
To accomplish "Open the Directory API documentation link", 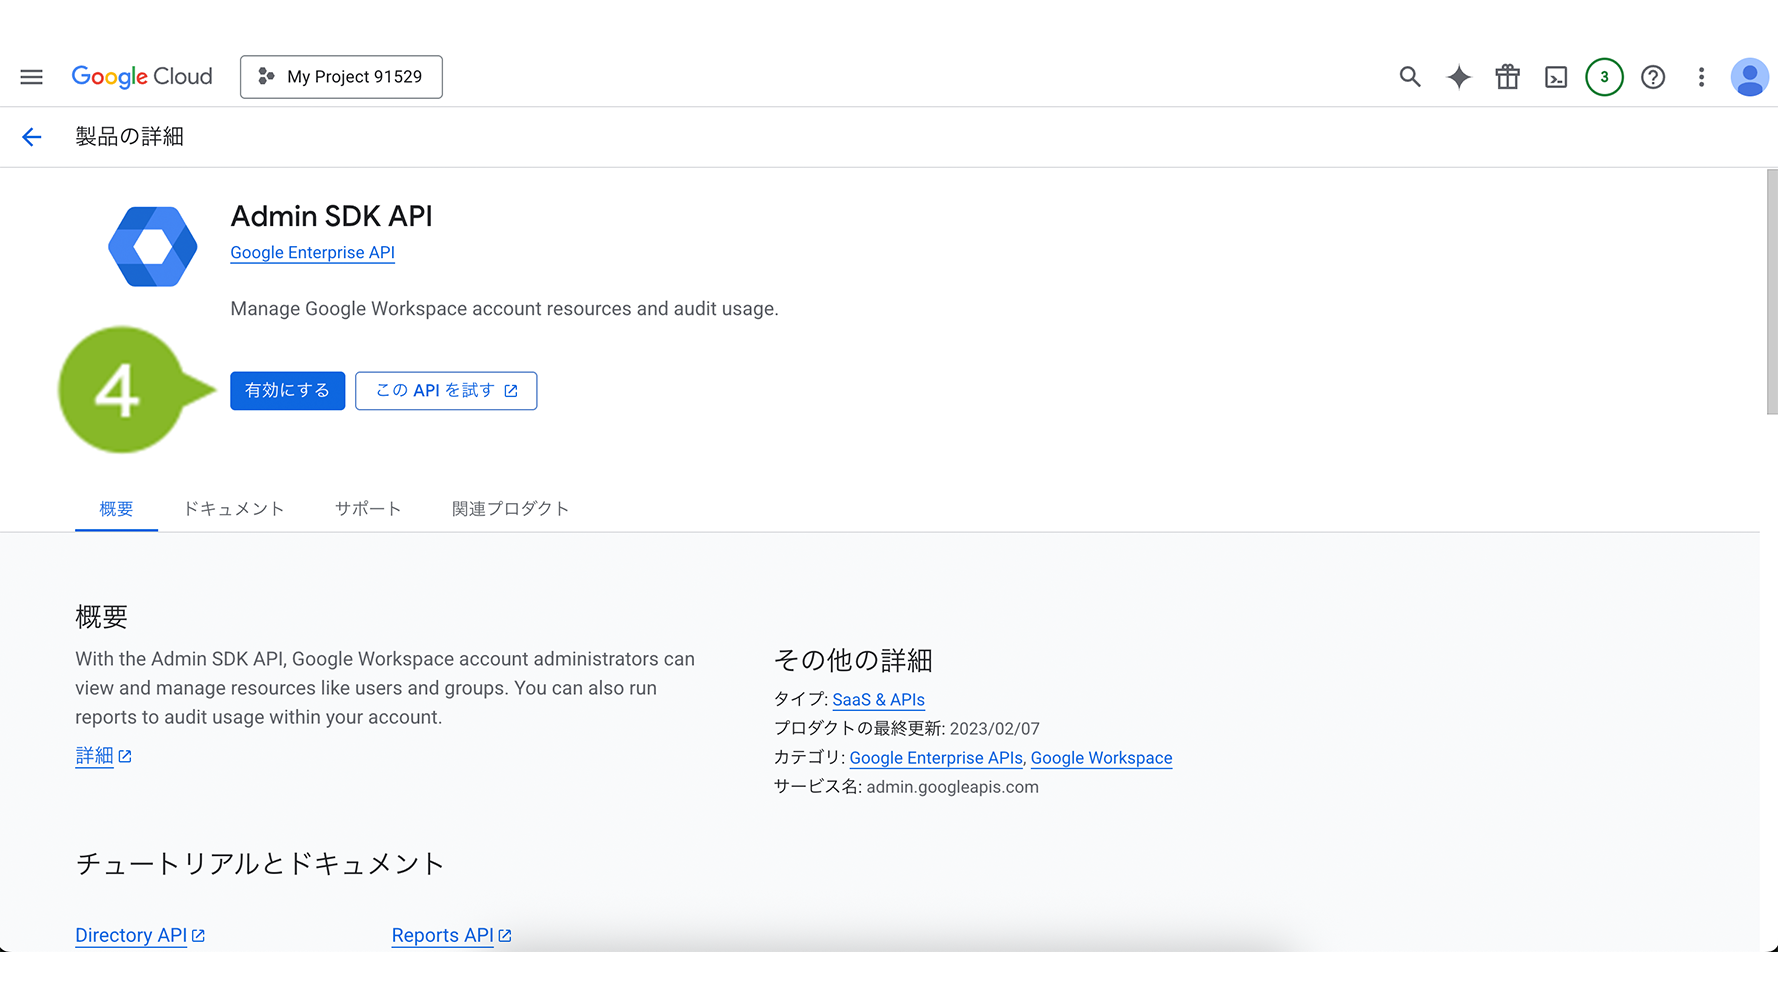I will tap(131, 935).
